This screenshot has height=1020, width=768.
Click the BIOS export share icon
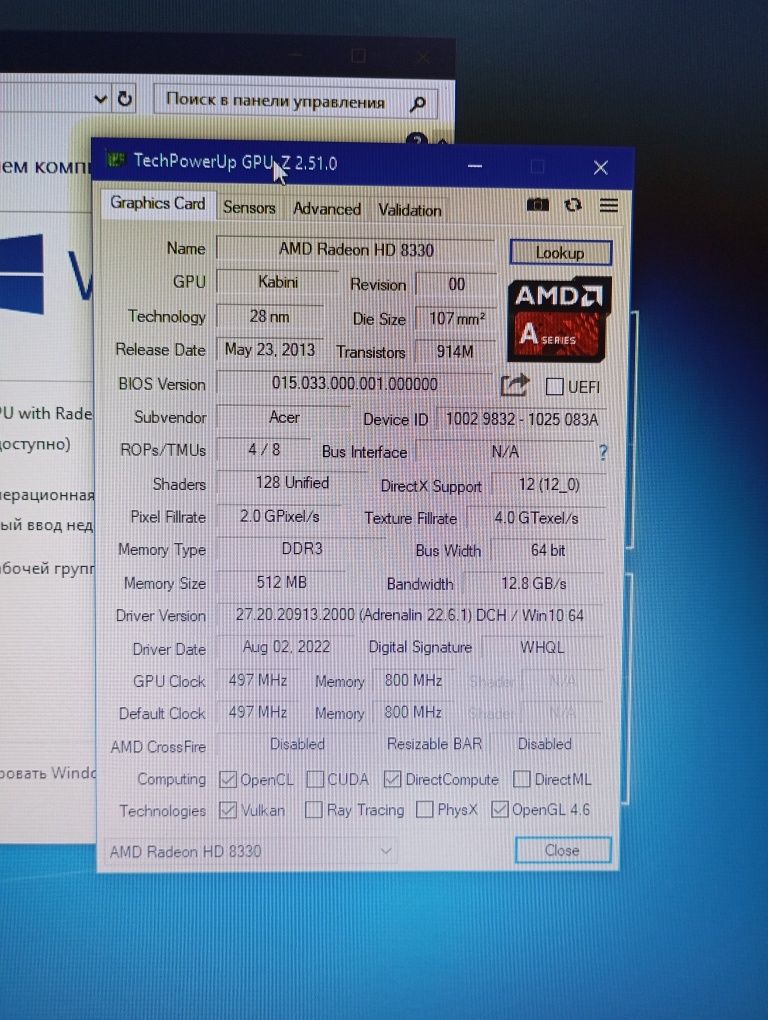(514, 385)
